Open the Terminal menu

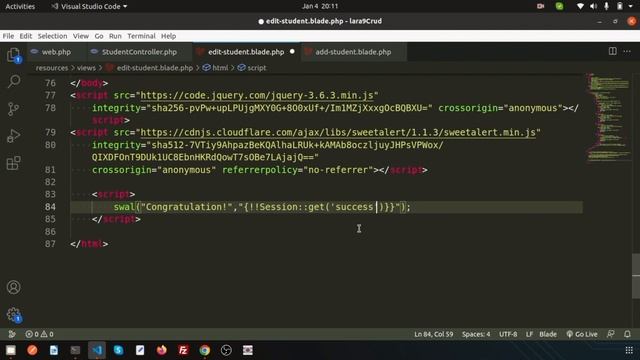(141, 36)
